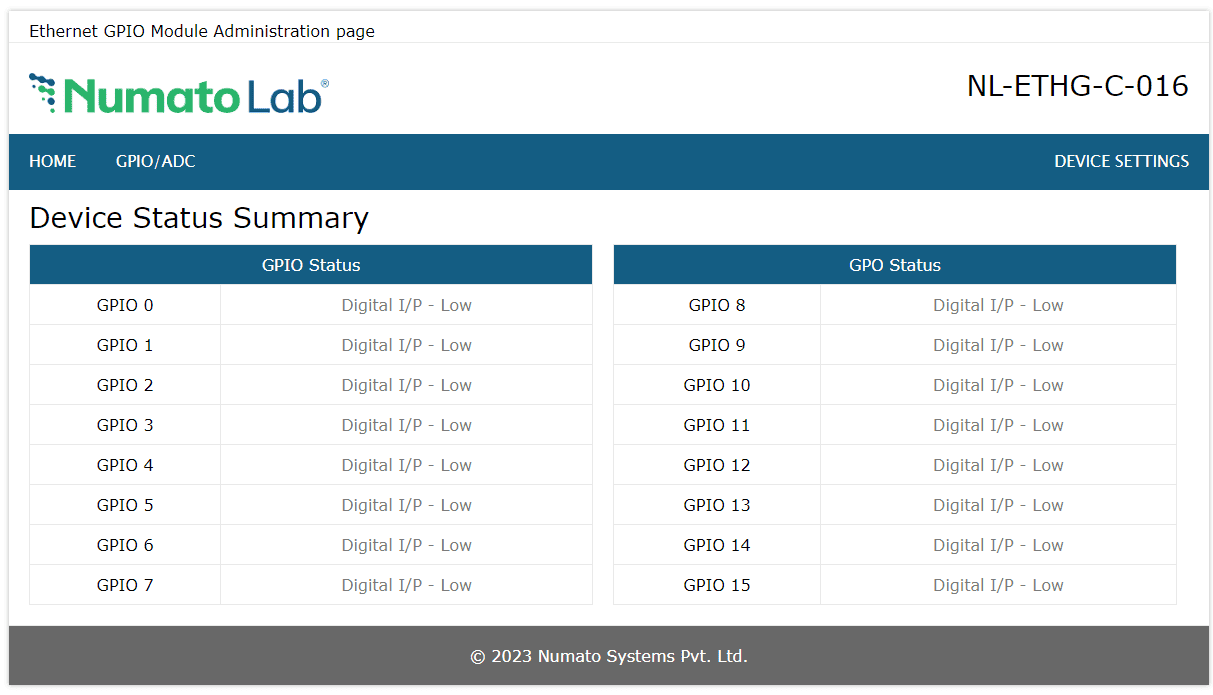
Task: Select the GPIO 0 row label
Action: (125, 304)
